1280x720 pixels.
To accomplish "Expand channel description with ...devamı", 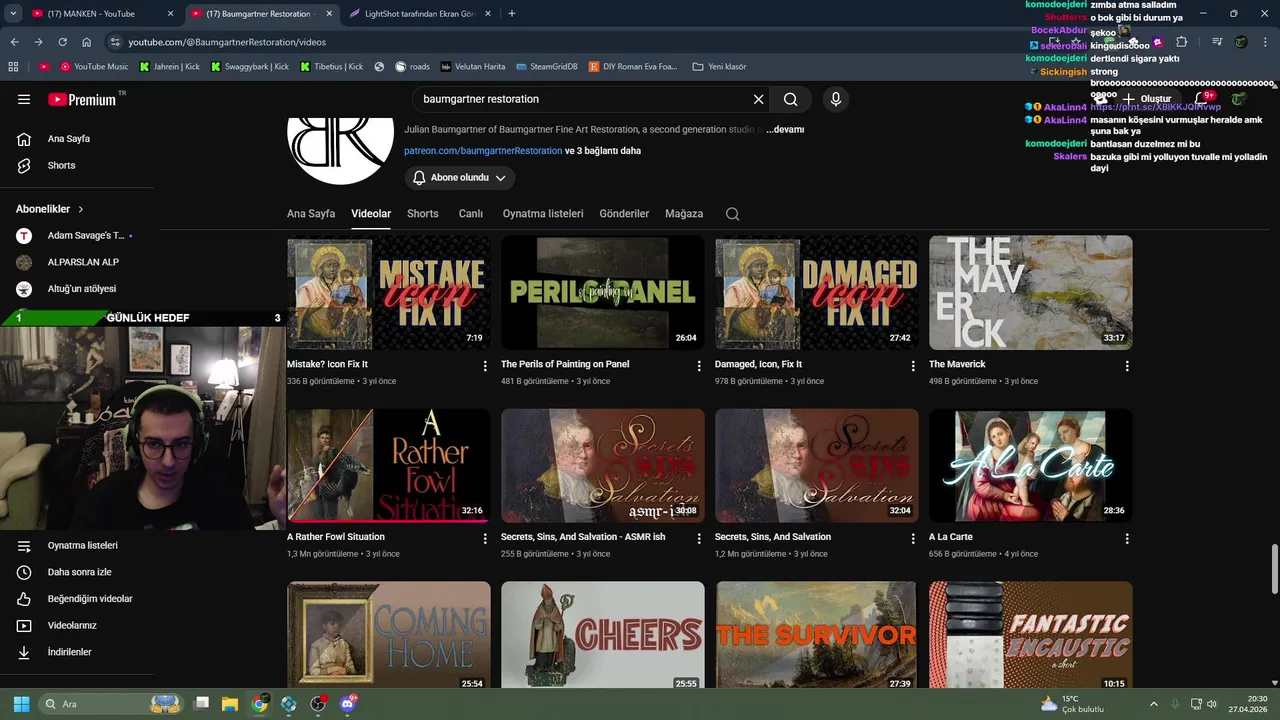I will pos(785,129).
